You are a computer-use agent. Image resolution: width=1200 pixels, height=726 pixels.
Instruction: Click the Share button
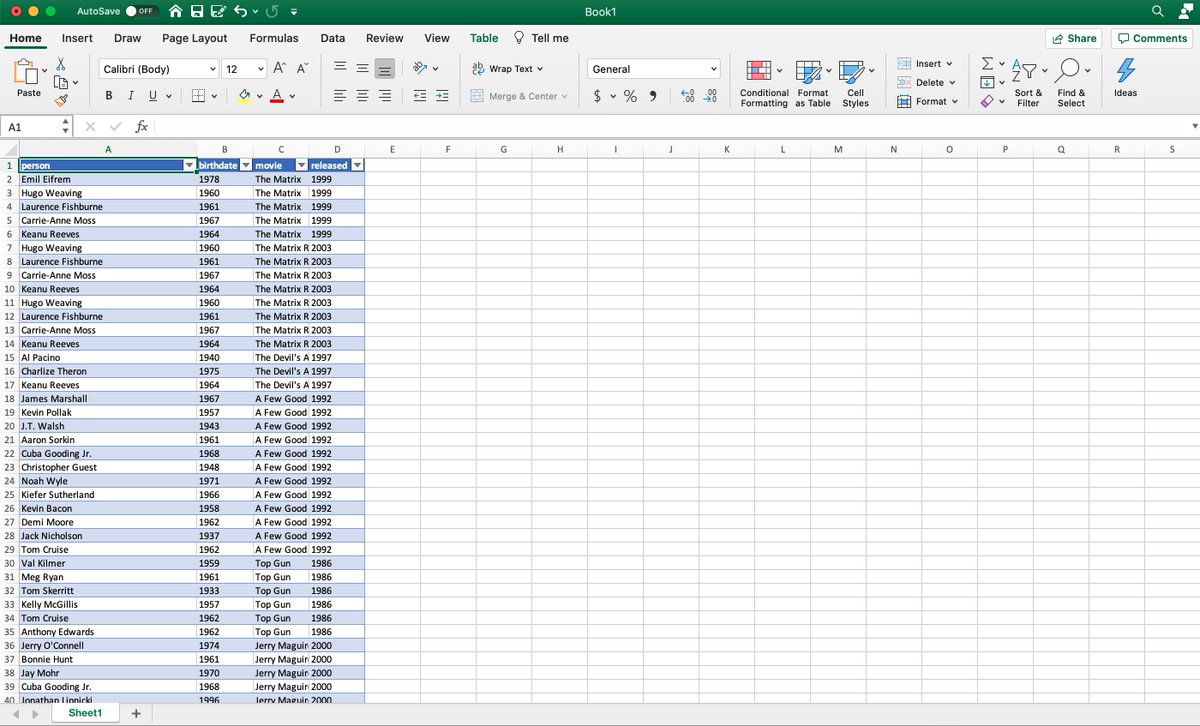[1074, 38]
